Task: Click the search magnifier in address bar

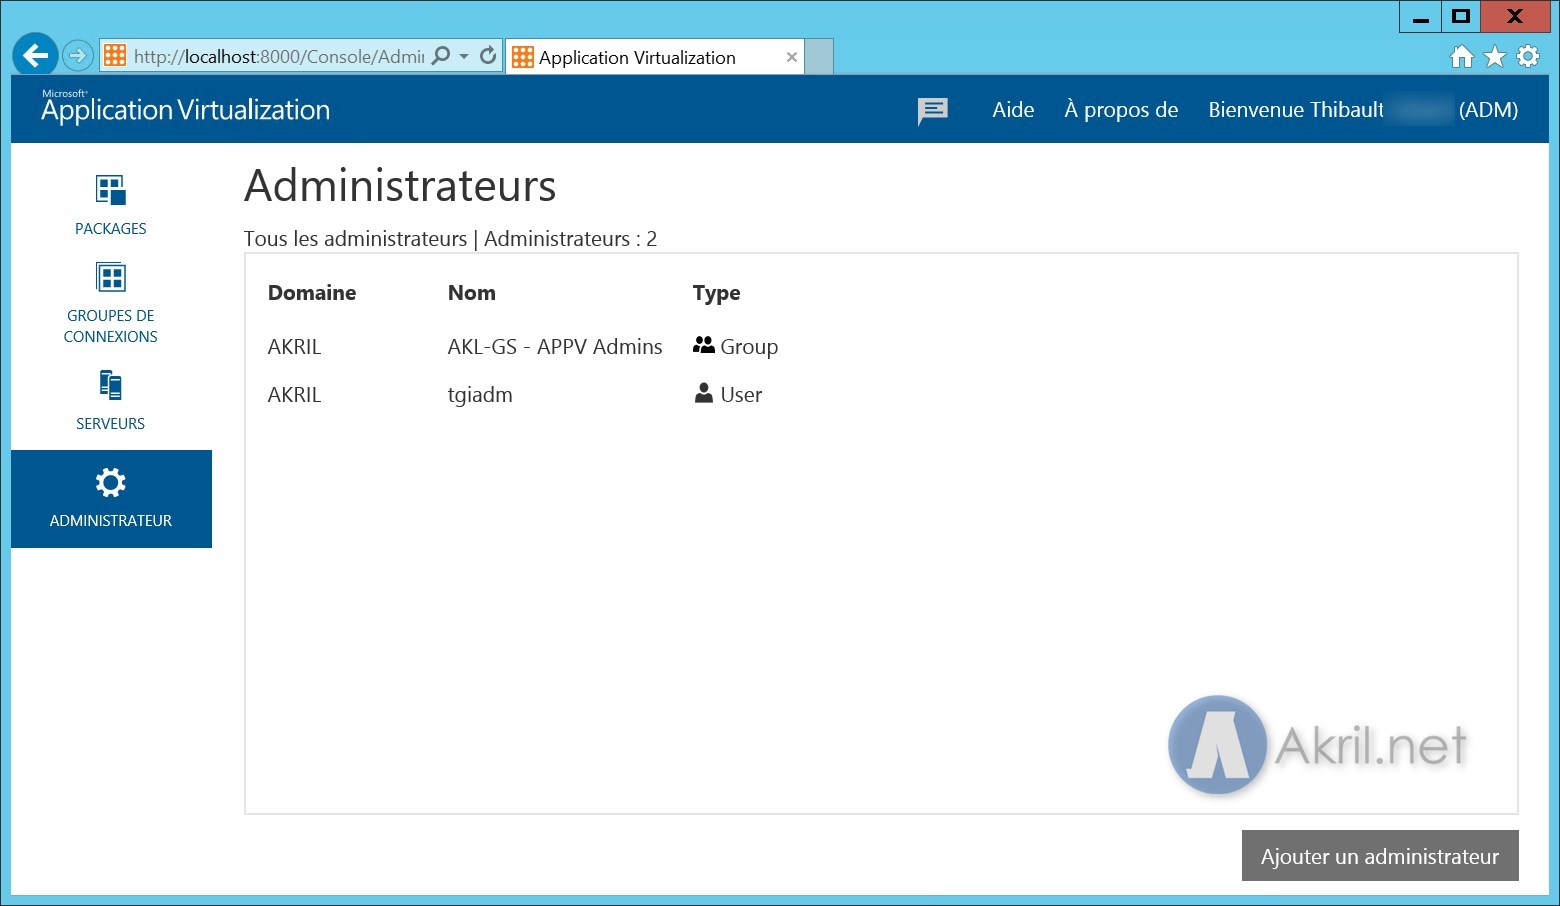Action: [x=440, y=56]
